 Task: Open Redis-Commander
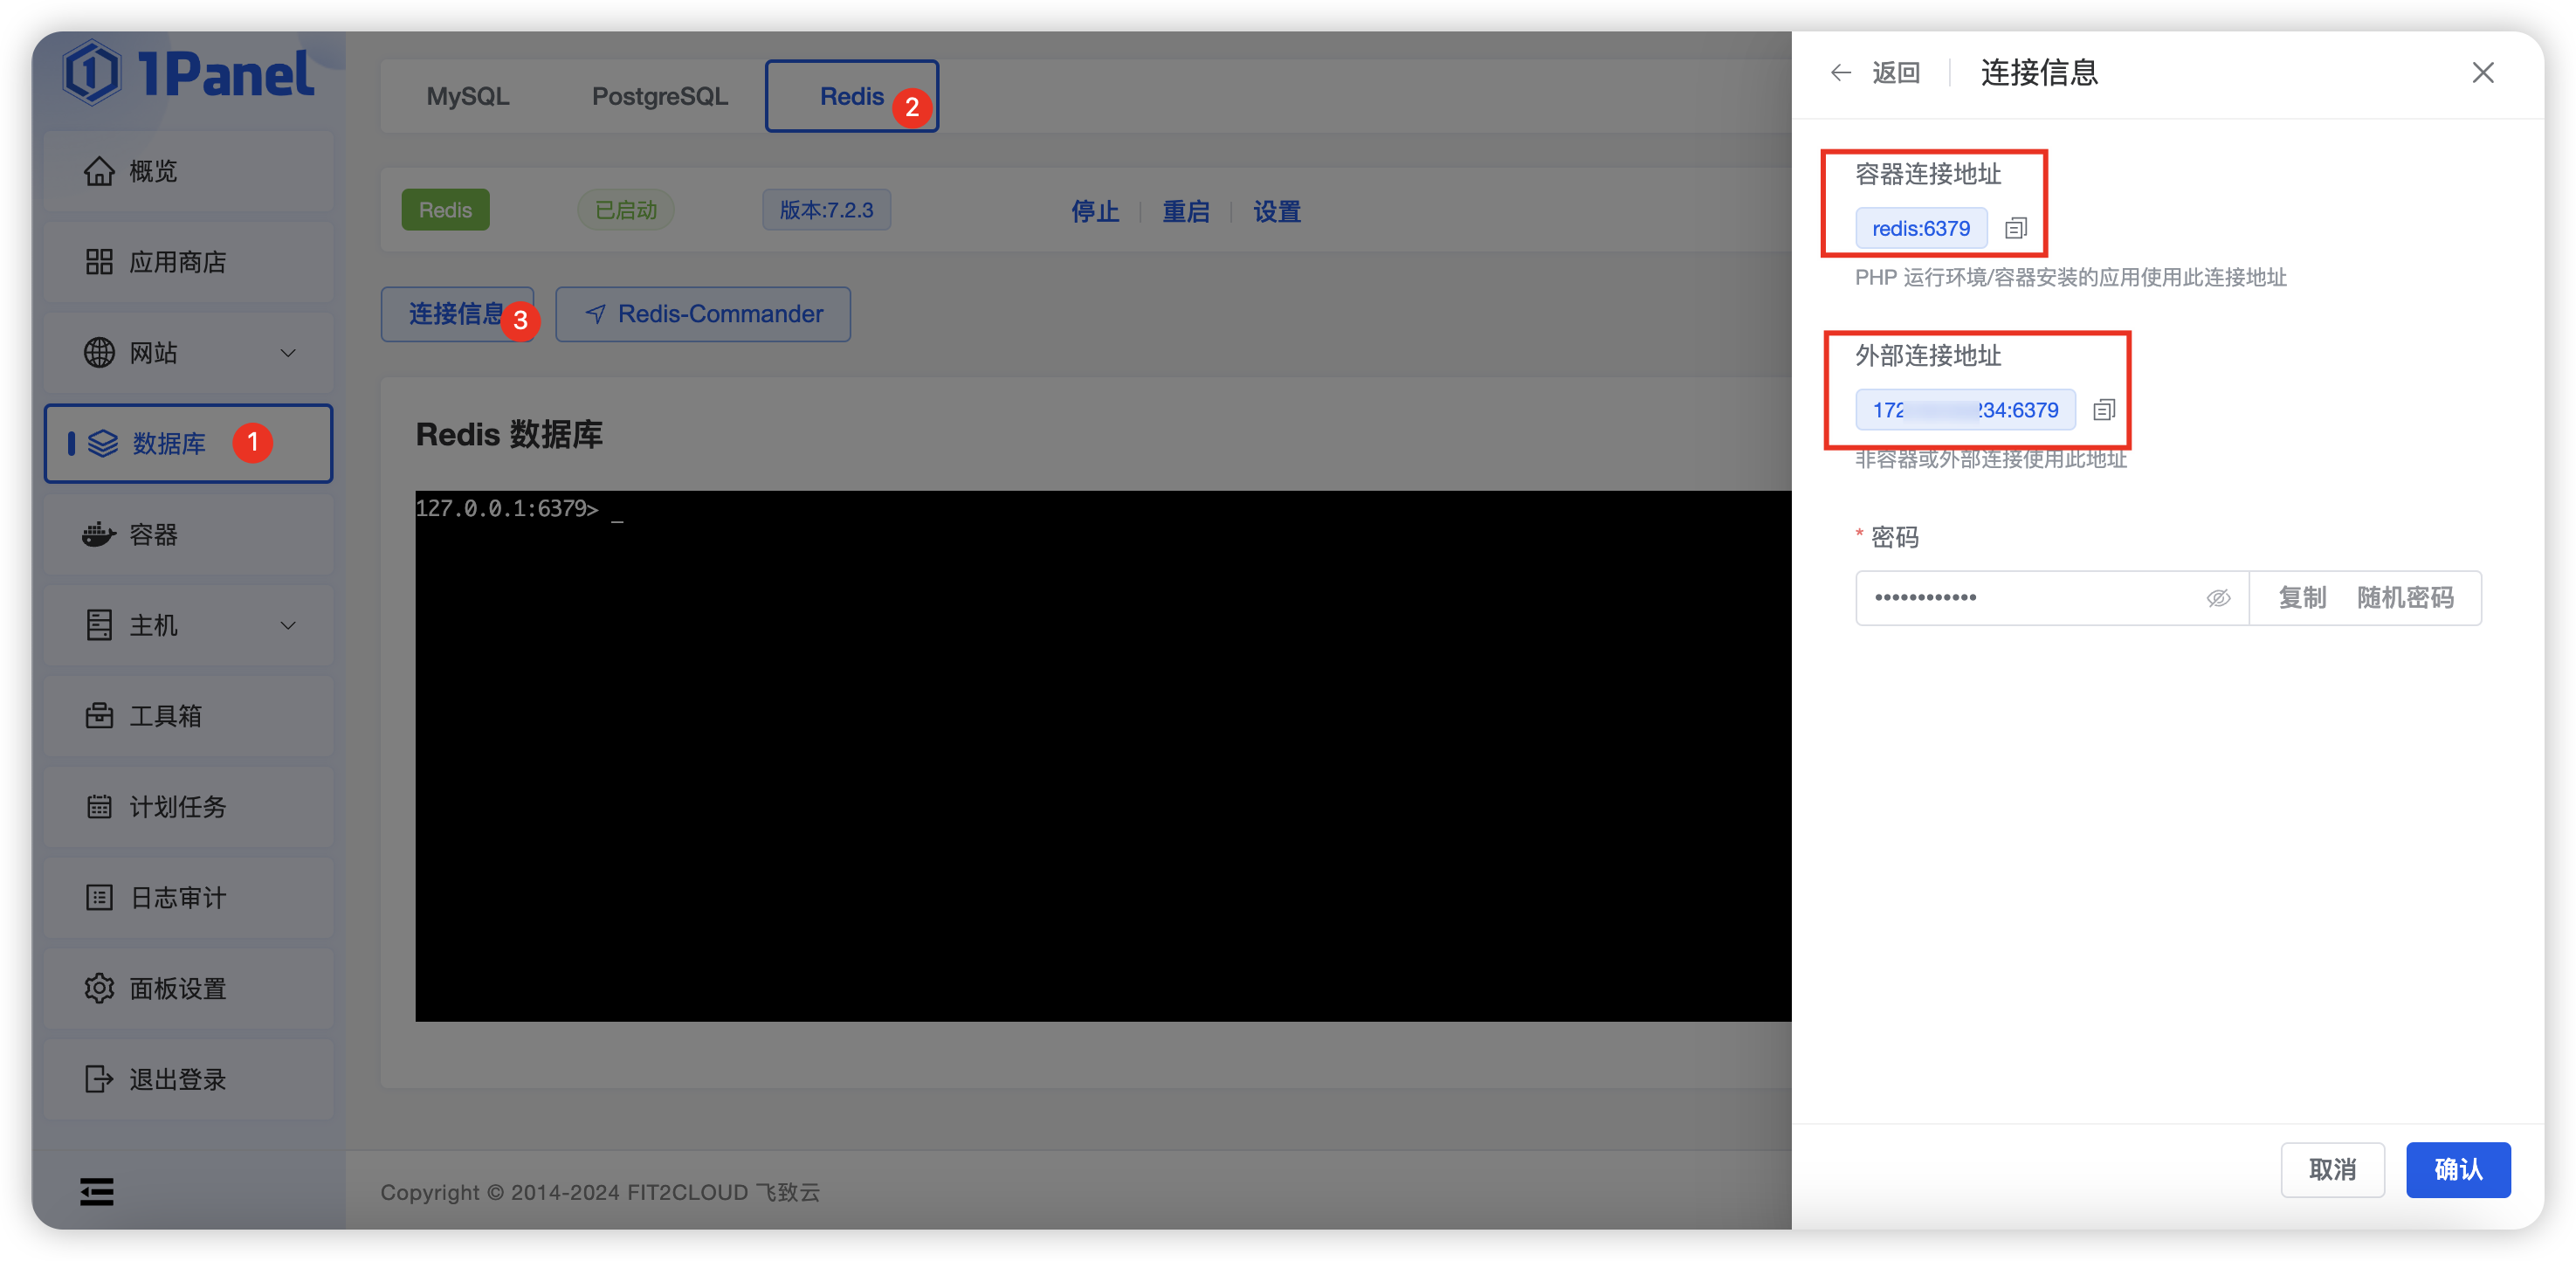(703, 314)
